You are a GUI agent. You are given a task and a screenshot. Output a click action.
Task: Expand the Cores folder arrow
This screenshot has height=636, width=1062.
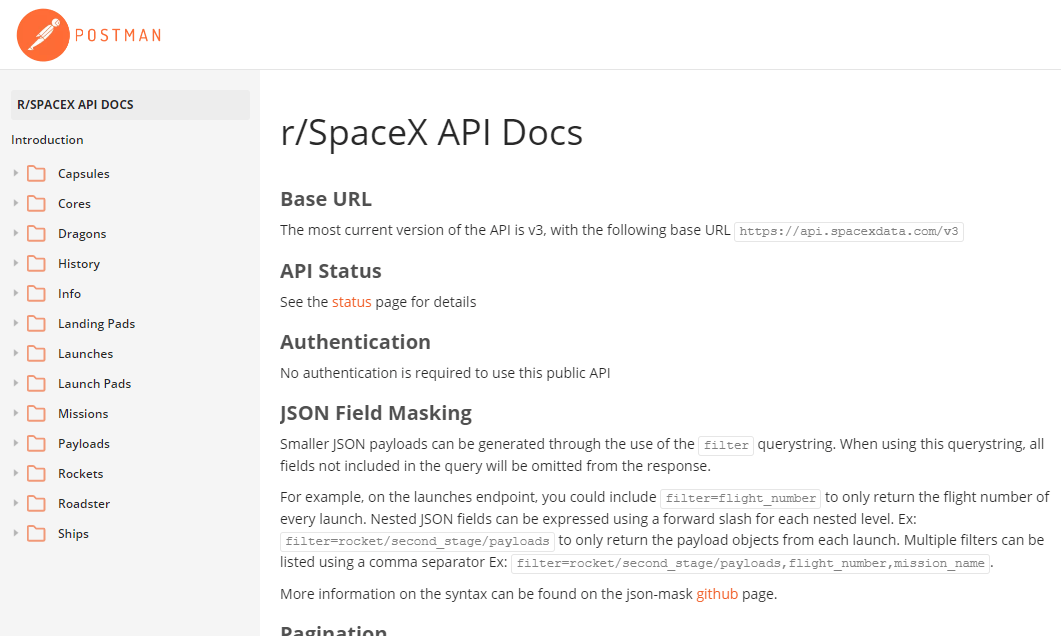pos(16,204)
